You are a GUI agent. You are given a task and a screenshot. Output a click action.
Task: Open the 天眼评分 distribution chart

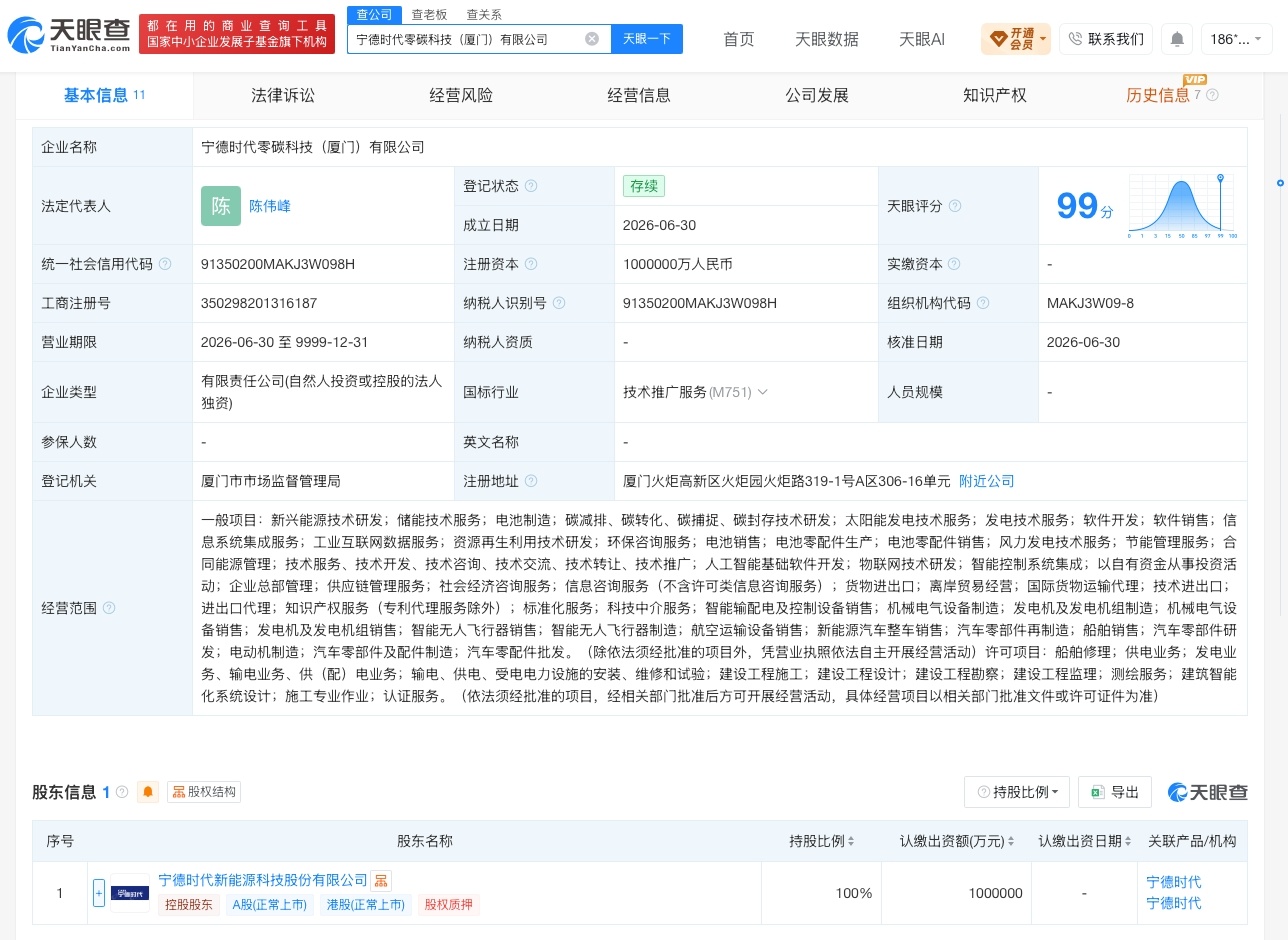pos(1183,206)
